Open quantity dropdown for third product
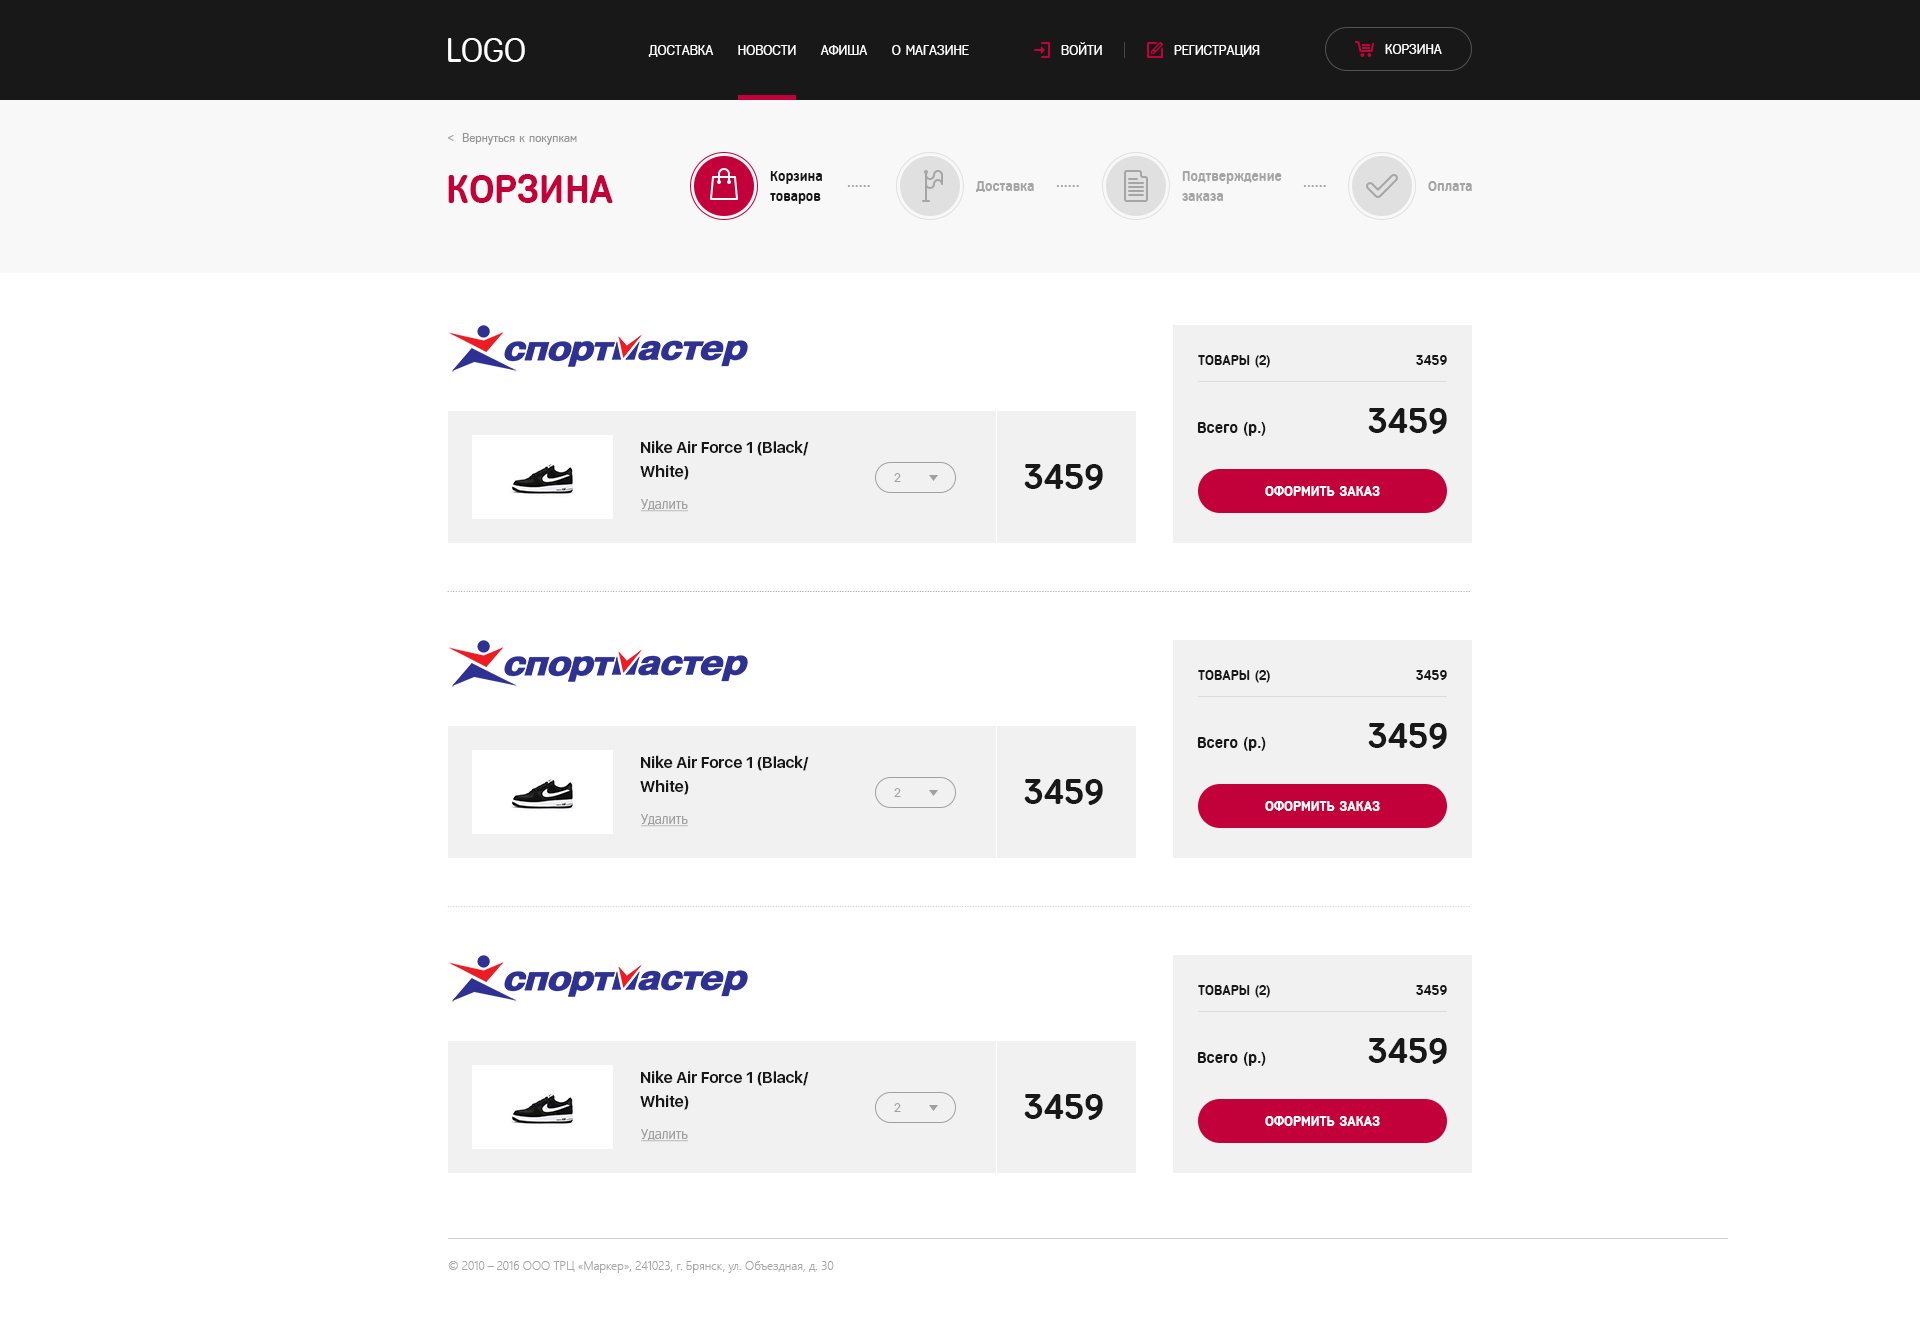1920x1335 pixels. pyautogui.click(x=915, y=1108)
